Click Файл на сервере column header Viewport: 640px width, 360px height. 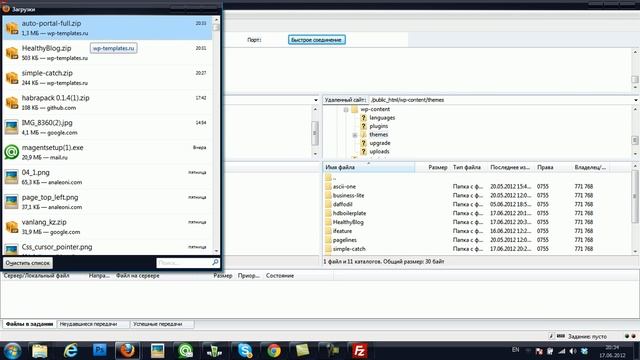(138, 276)
